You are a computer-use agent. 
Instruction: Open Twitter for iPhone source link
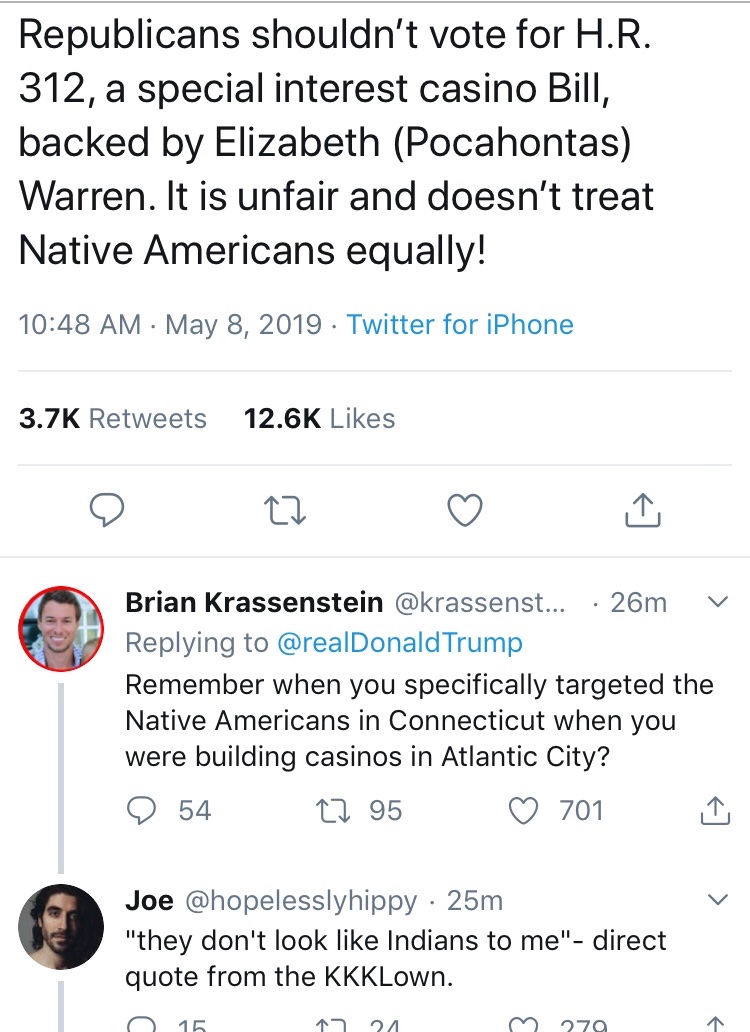[x=460, y=325]
